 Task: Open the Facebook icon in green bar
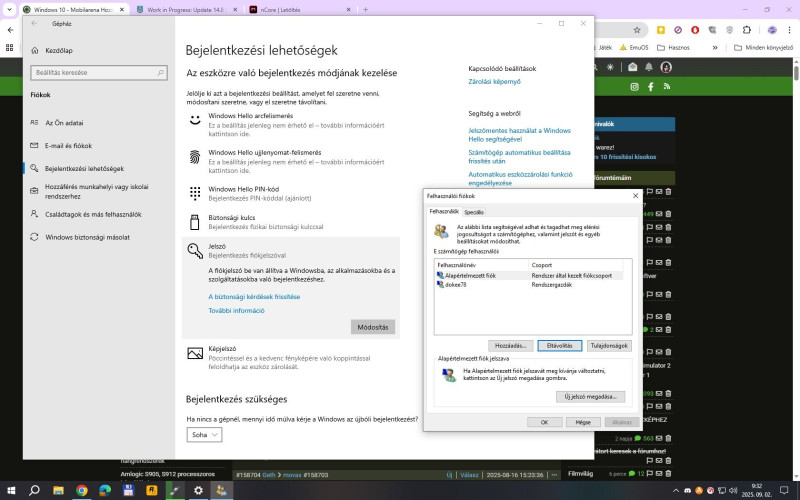pos(651,87)
